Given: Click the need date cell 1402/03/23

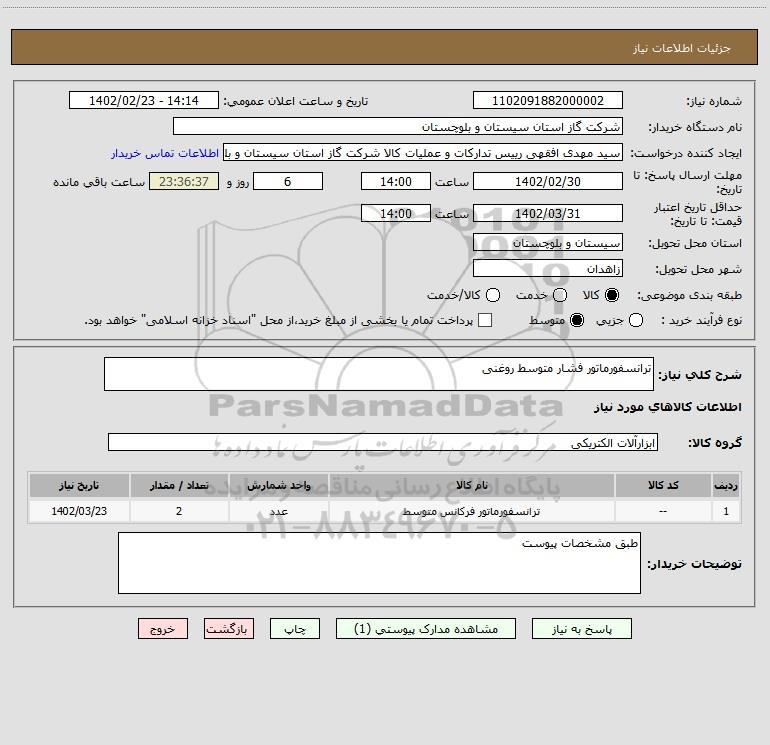Looking at the screenshot, I should [x=79, y=511].
